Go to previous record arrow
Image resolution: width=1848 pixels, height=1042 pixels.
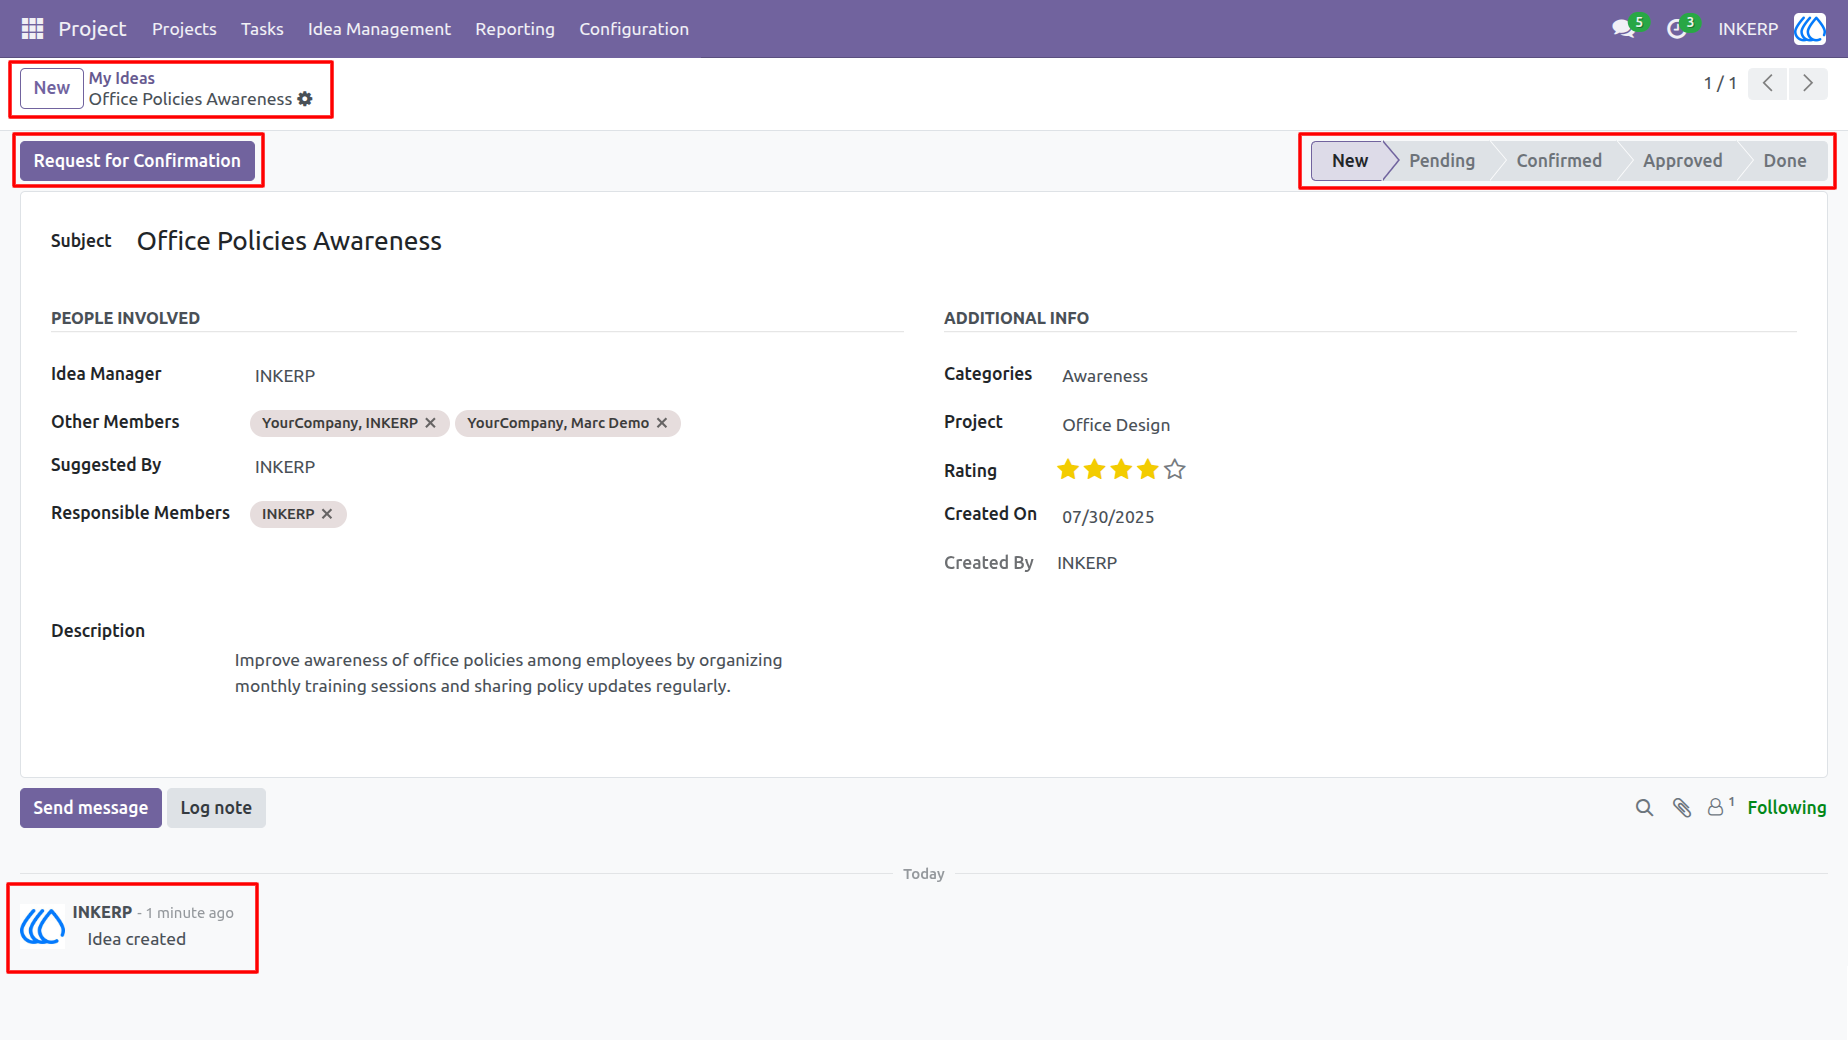tap(1768, 83)
